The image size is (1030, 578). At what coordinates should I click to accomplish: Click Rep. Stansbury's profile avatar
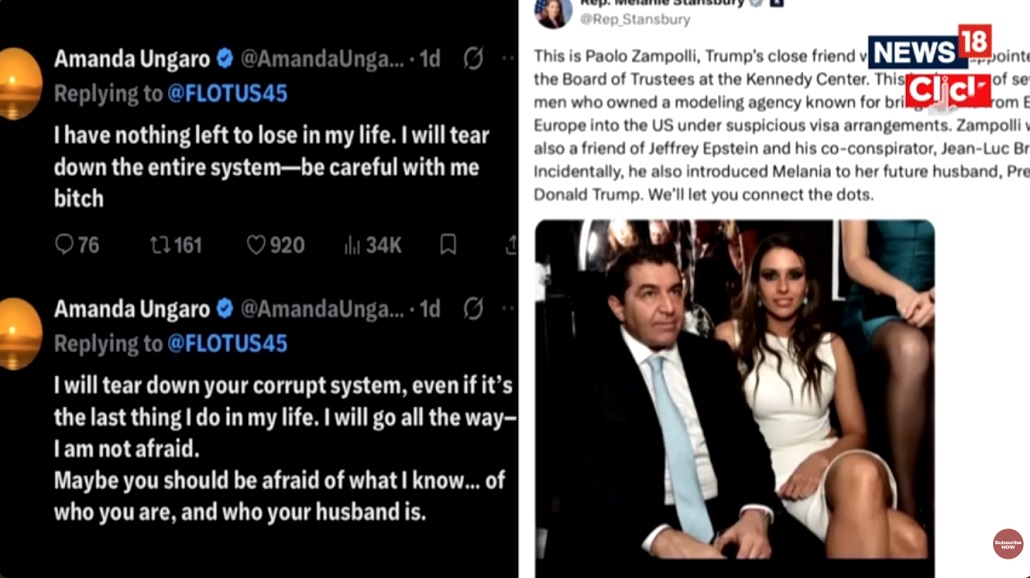pyautogui.click(x=553, y=12)
